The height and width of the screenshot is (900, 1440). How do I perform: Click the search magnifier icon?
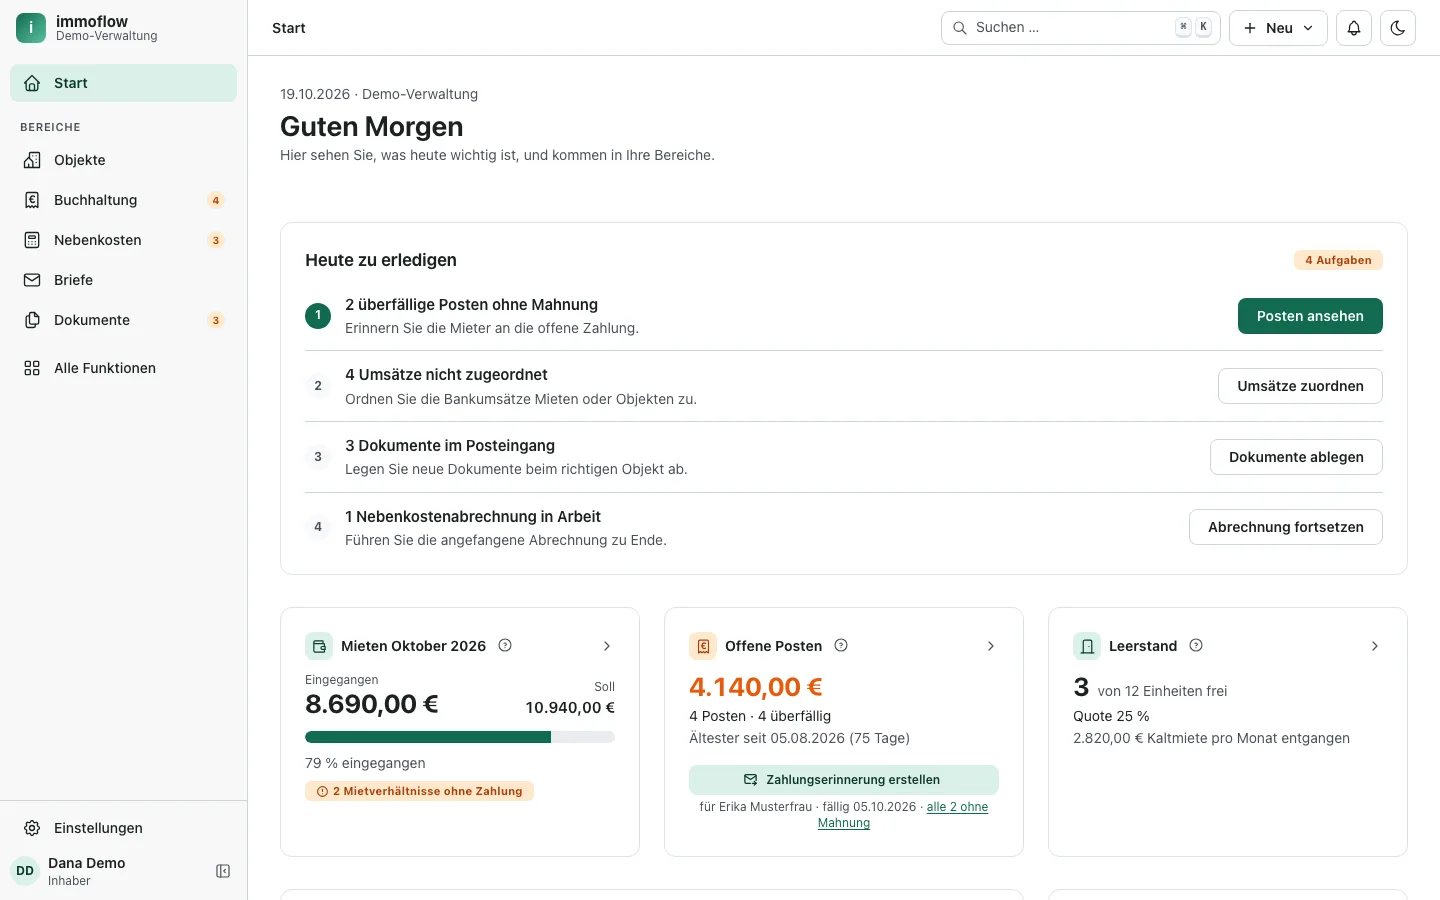pos(959,28)
